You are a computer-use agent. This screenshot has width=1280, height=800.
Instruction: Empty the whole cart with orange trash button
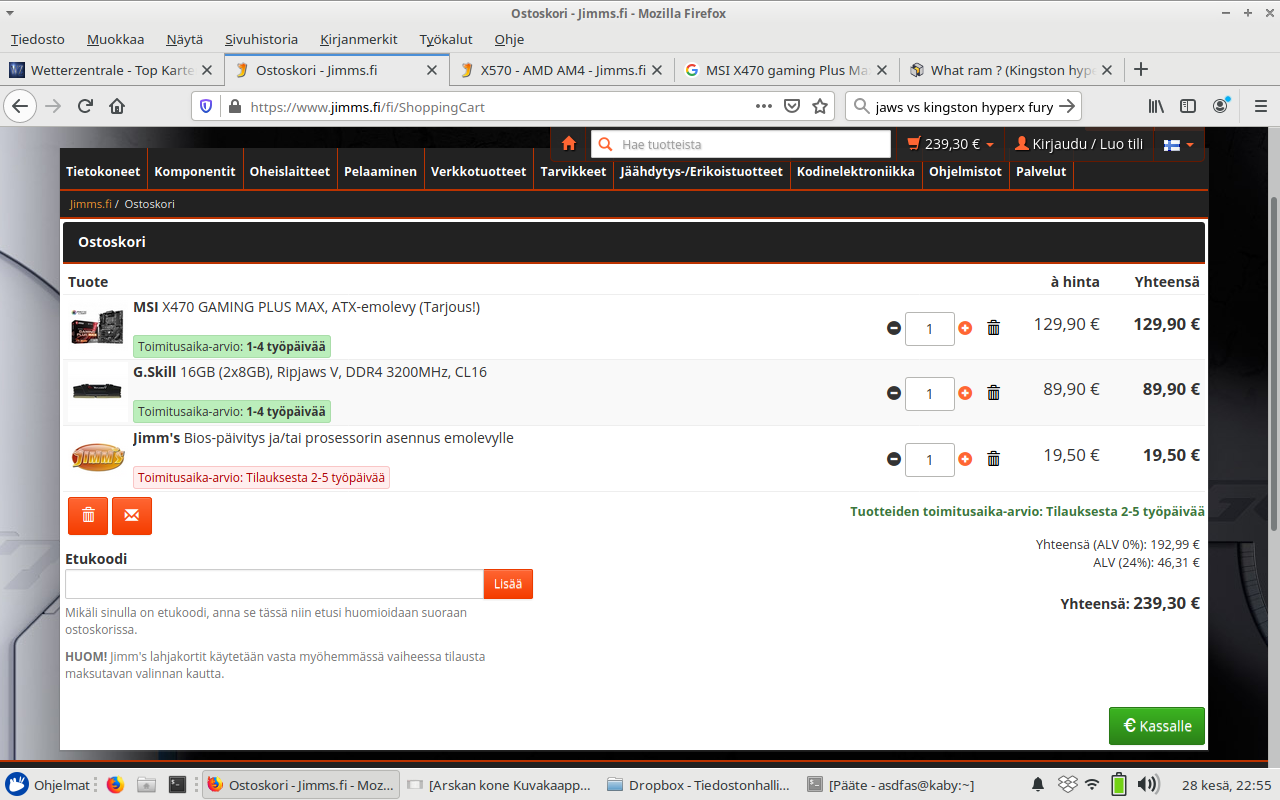click(88, 515)
